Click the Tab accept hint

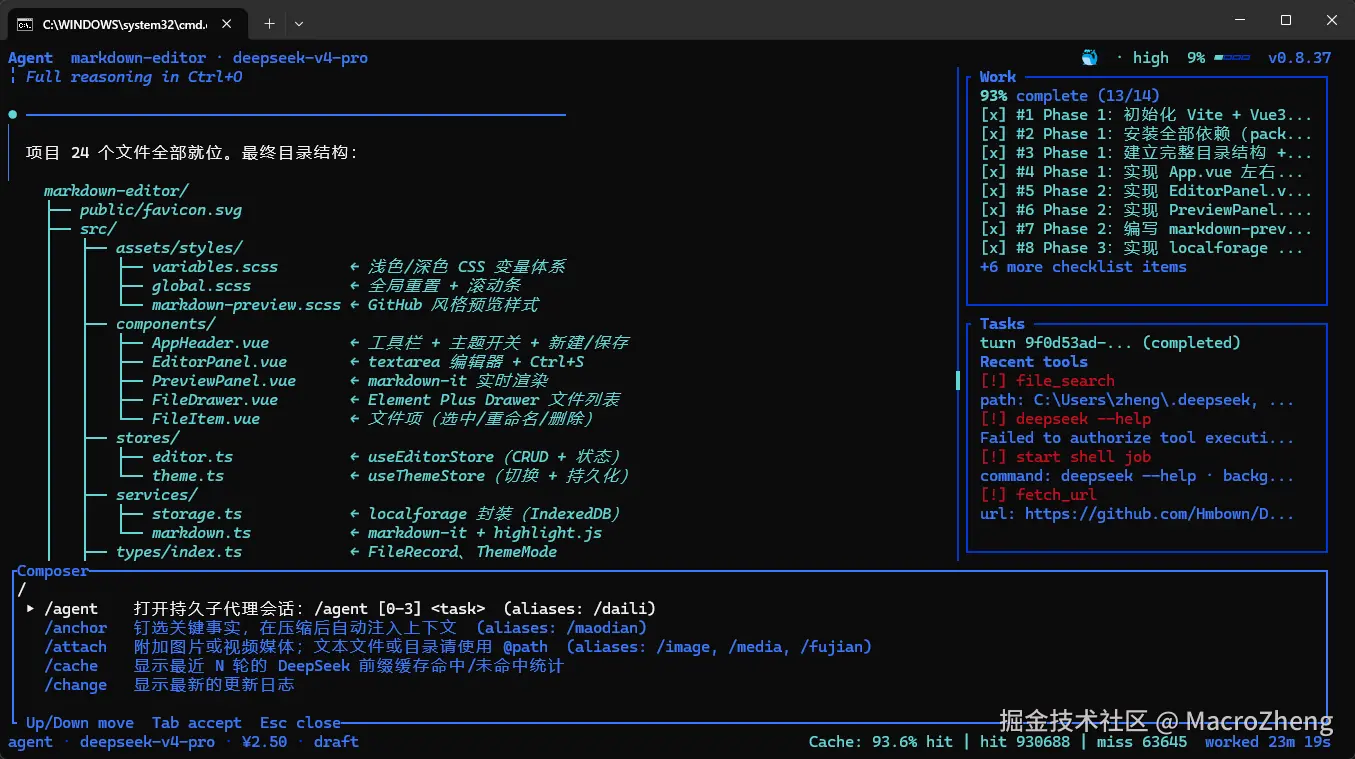click(x=197, y=723)
